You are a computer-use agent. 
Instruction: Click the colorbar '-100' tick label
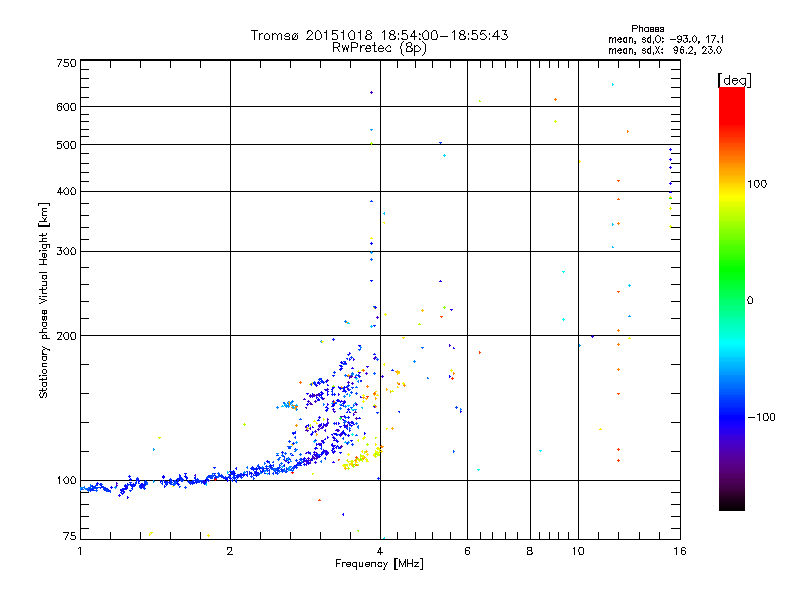[761, 417]
